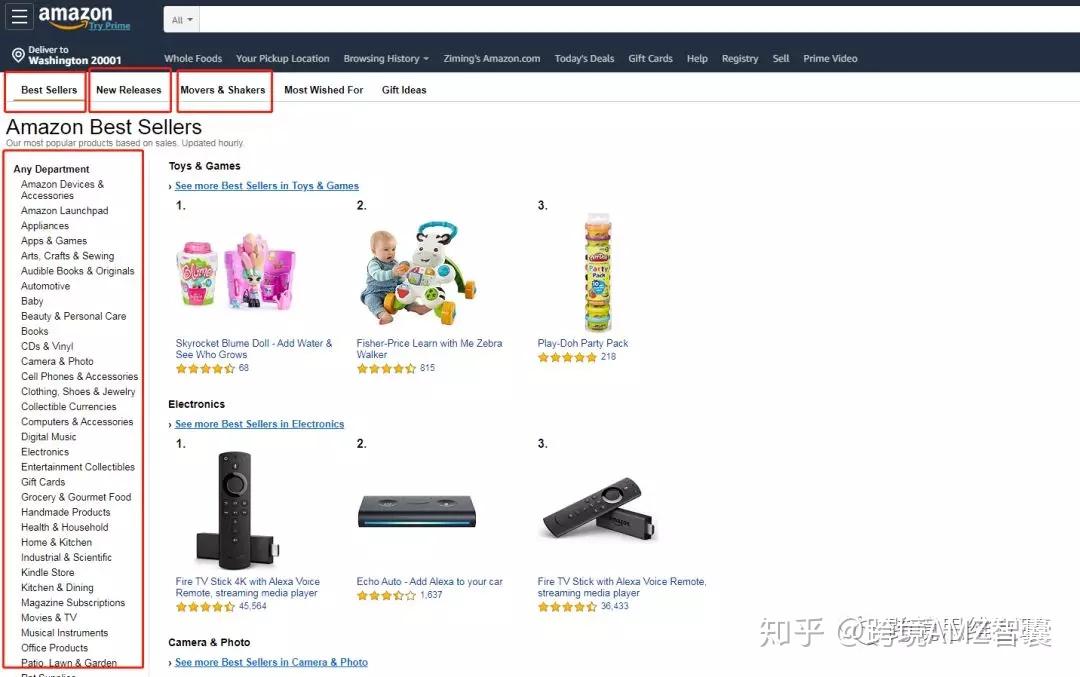Open the All search category dropdown
This screenshot has width=1080, height=677.
(182, 20)
